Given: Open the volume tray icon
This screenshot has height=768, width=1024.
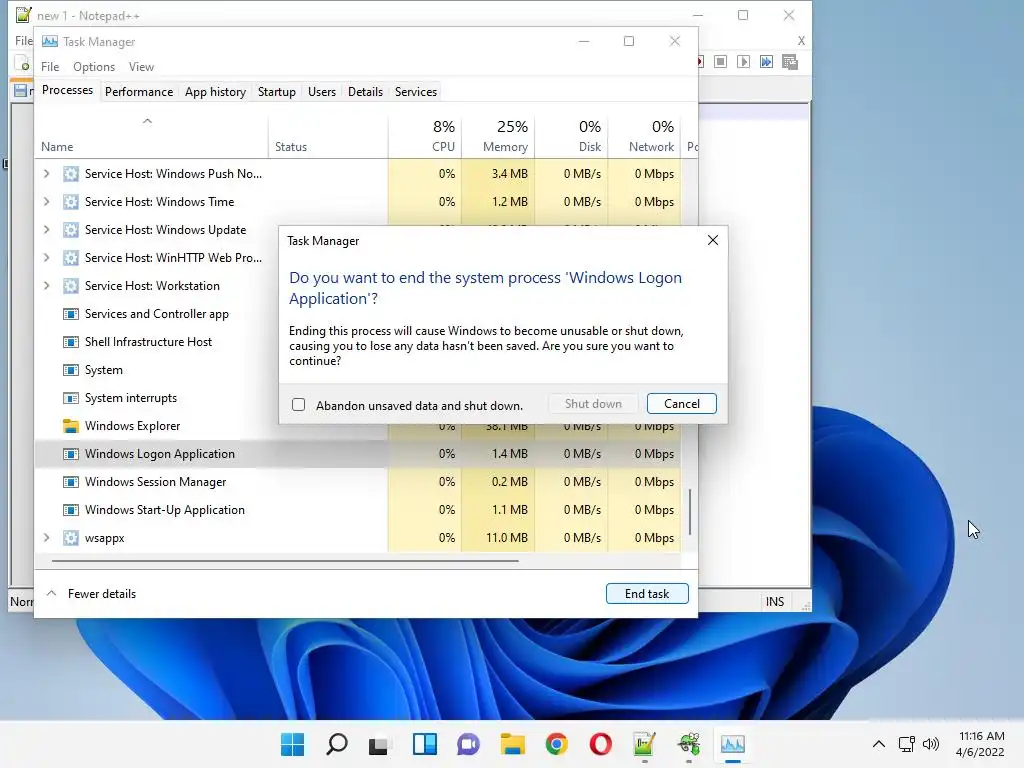Looking at the screenshot, I should [931, 744].
